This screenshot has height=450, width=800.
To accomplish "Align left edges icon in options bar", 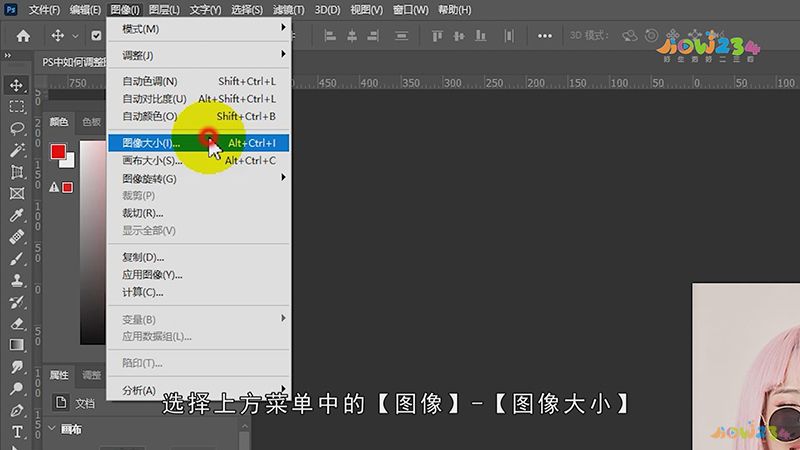I will [x=330, y=36].
